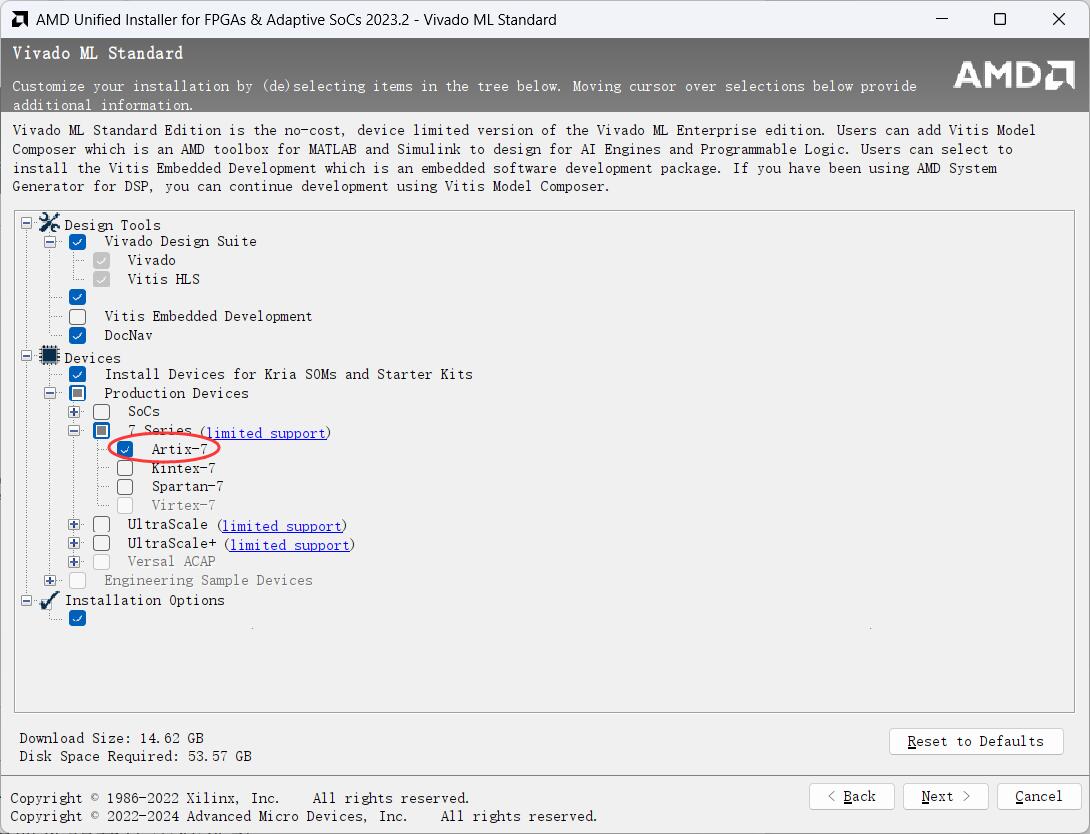1090x834 pixels.
Task: Expand Engineering Sample Devices node
Action: (50, 581)
